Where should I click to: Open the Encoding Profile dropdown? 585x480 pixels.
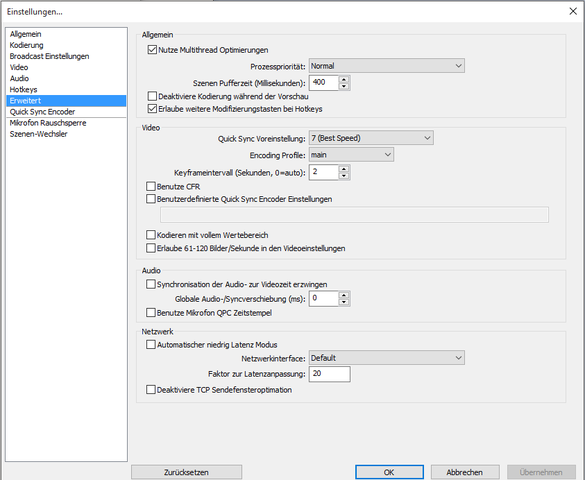click(351, 154)
